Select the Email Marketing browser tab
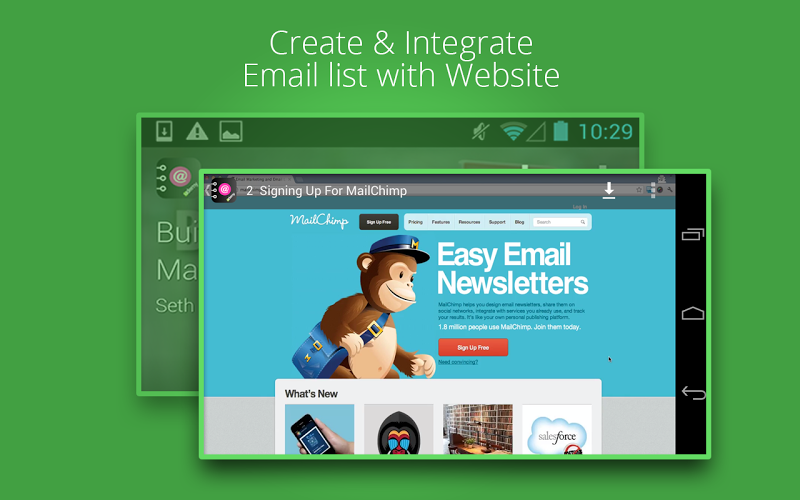 click(x=261, y=180)
